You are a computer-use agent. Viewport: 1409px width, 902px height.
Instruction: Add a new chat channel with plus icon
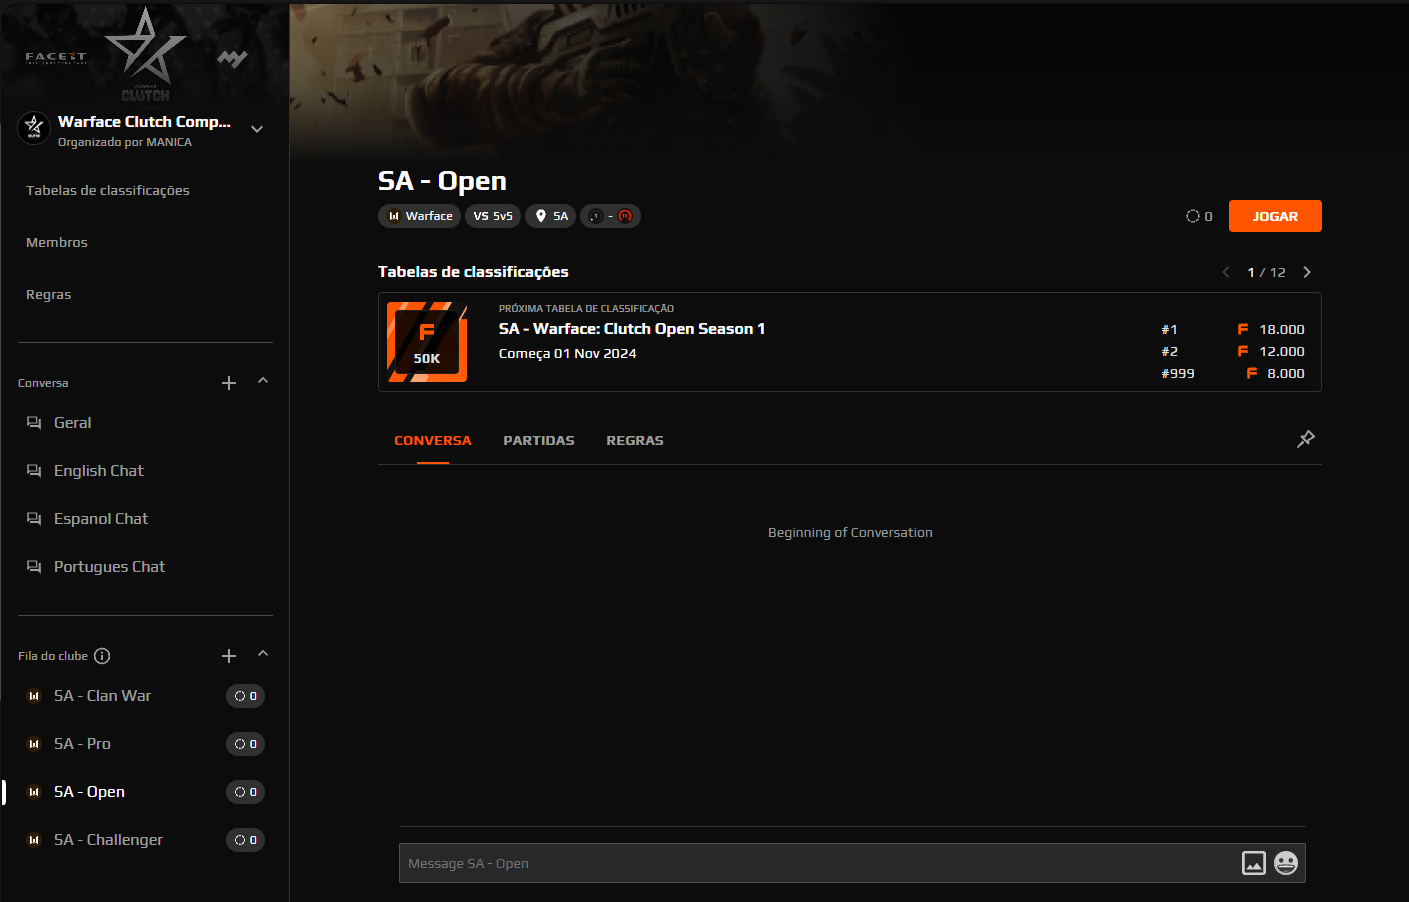coord(228,382)
